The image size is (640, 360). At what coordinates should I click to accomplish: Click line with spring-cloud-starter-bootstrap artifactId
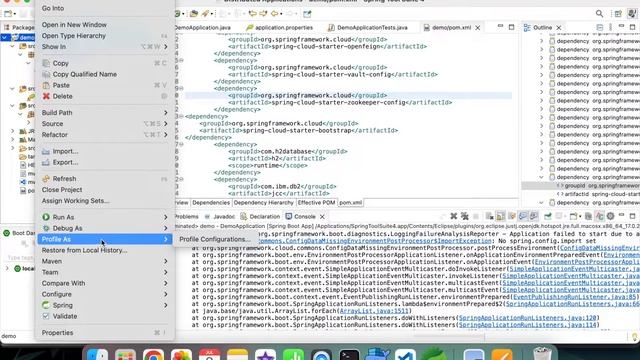pyautogui.click(x=299, y=131)
